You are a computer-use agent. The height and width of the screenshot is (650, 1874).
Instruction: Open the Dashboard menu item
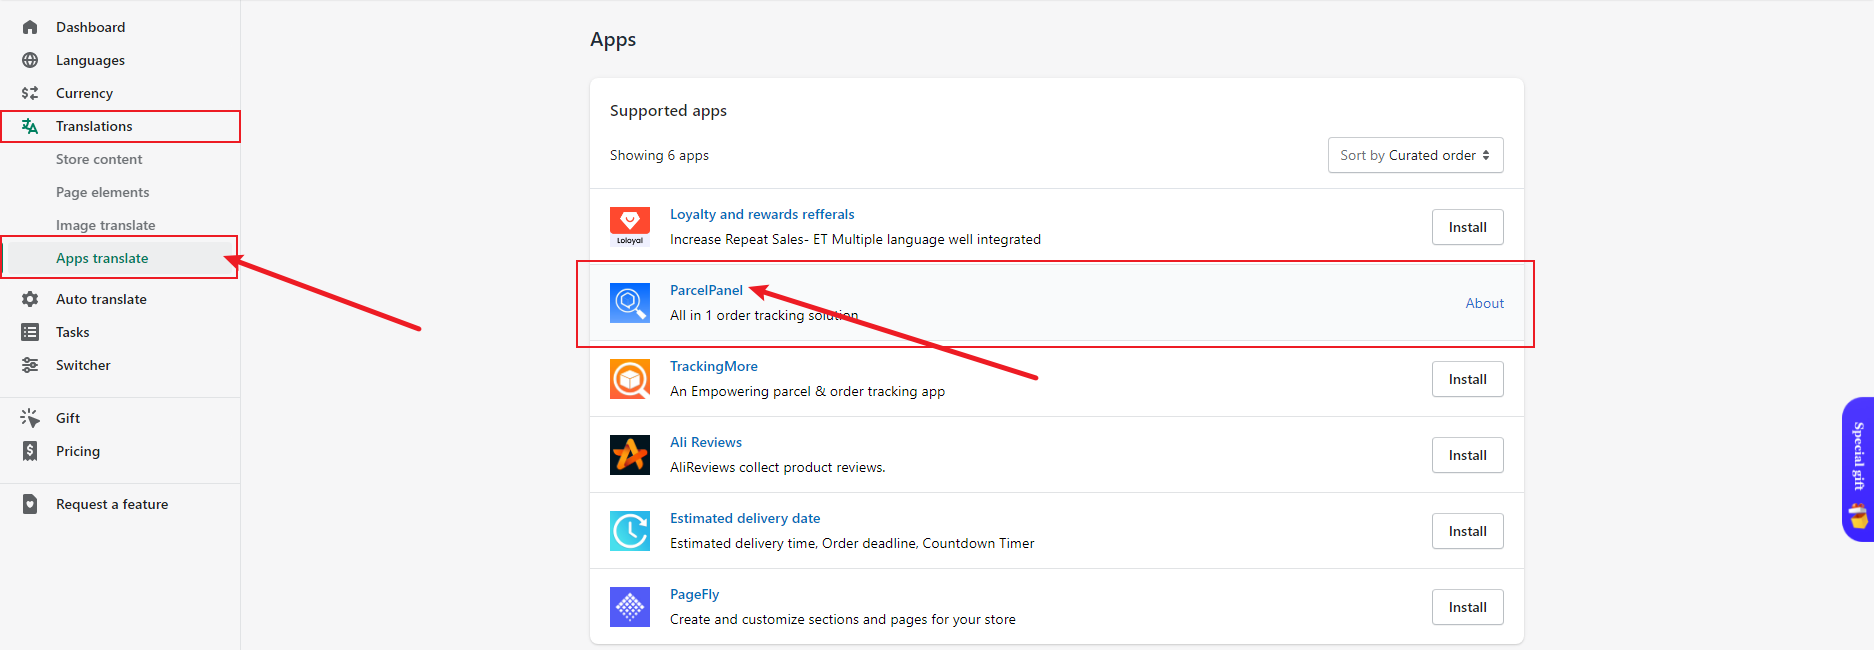(91, 27)
